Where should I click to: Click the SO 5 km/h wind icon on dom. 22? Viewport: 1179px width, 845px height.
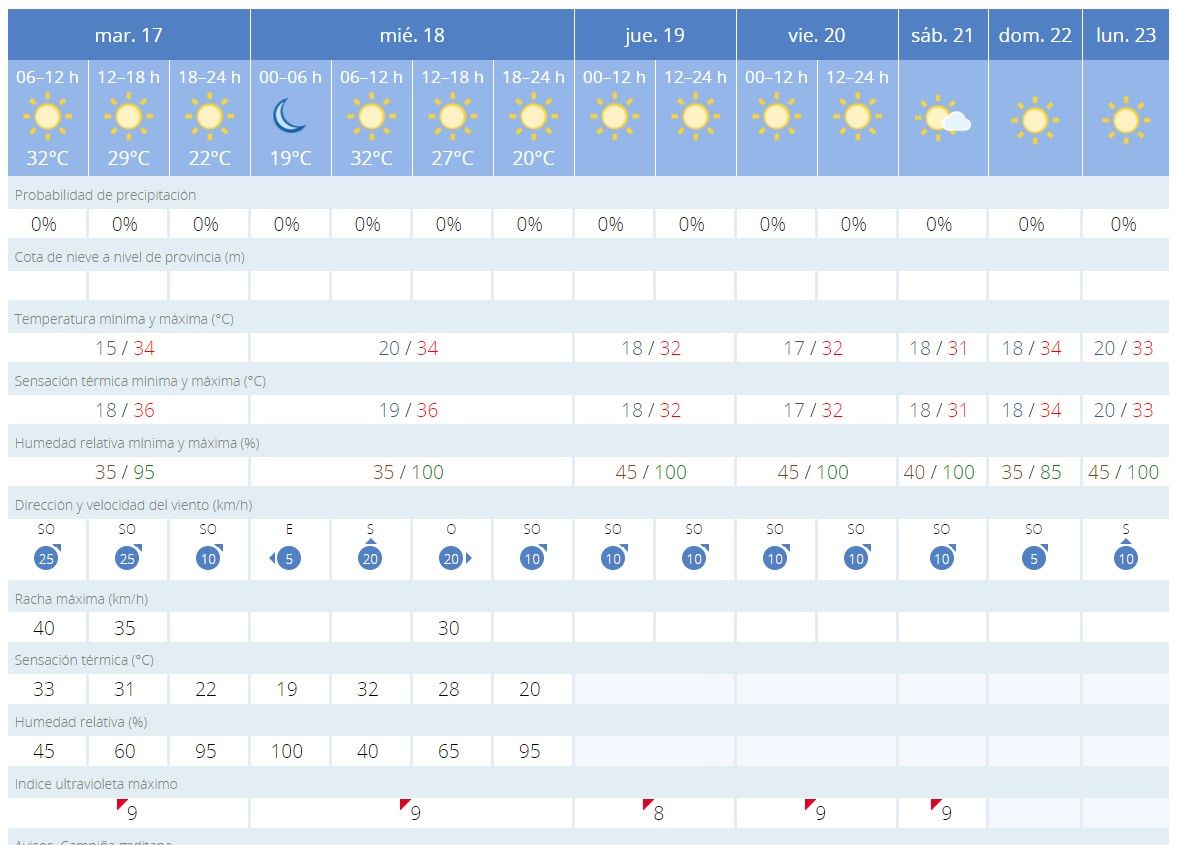1034,558
